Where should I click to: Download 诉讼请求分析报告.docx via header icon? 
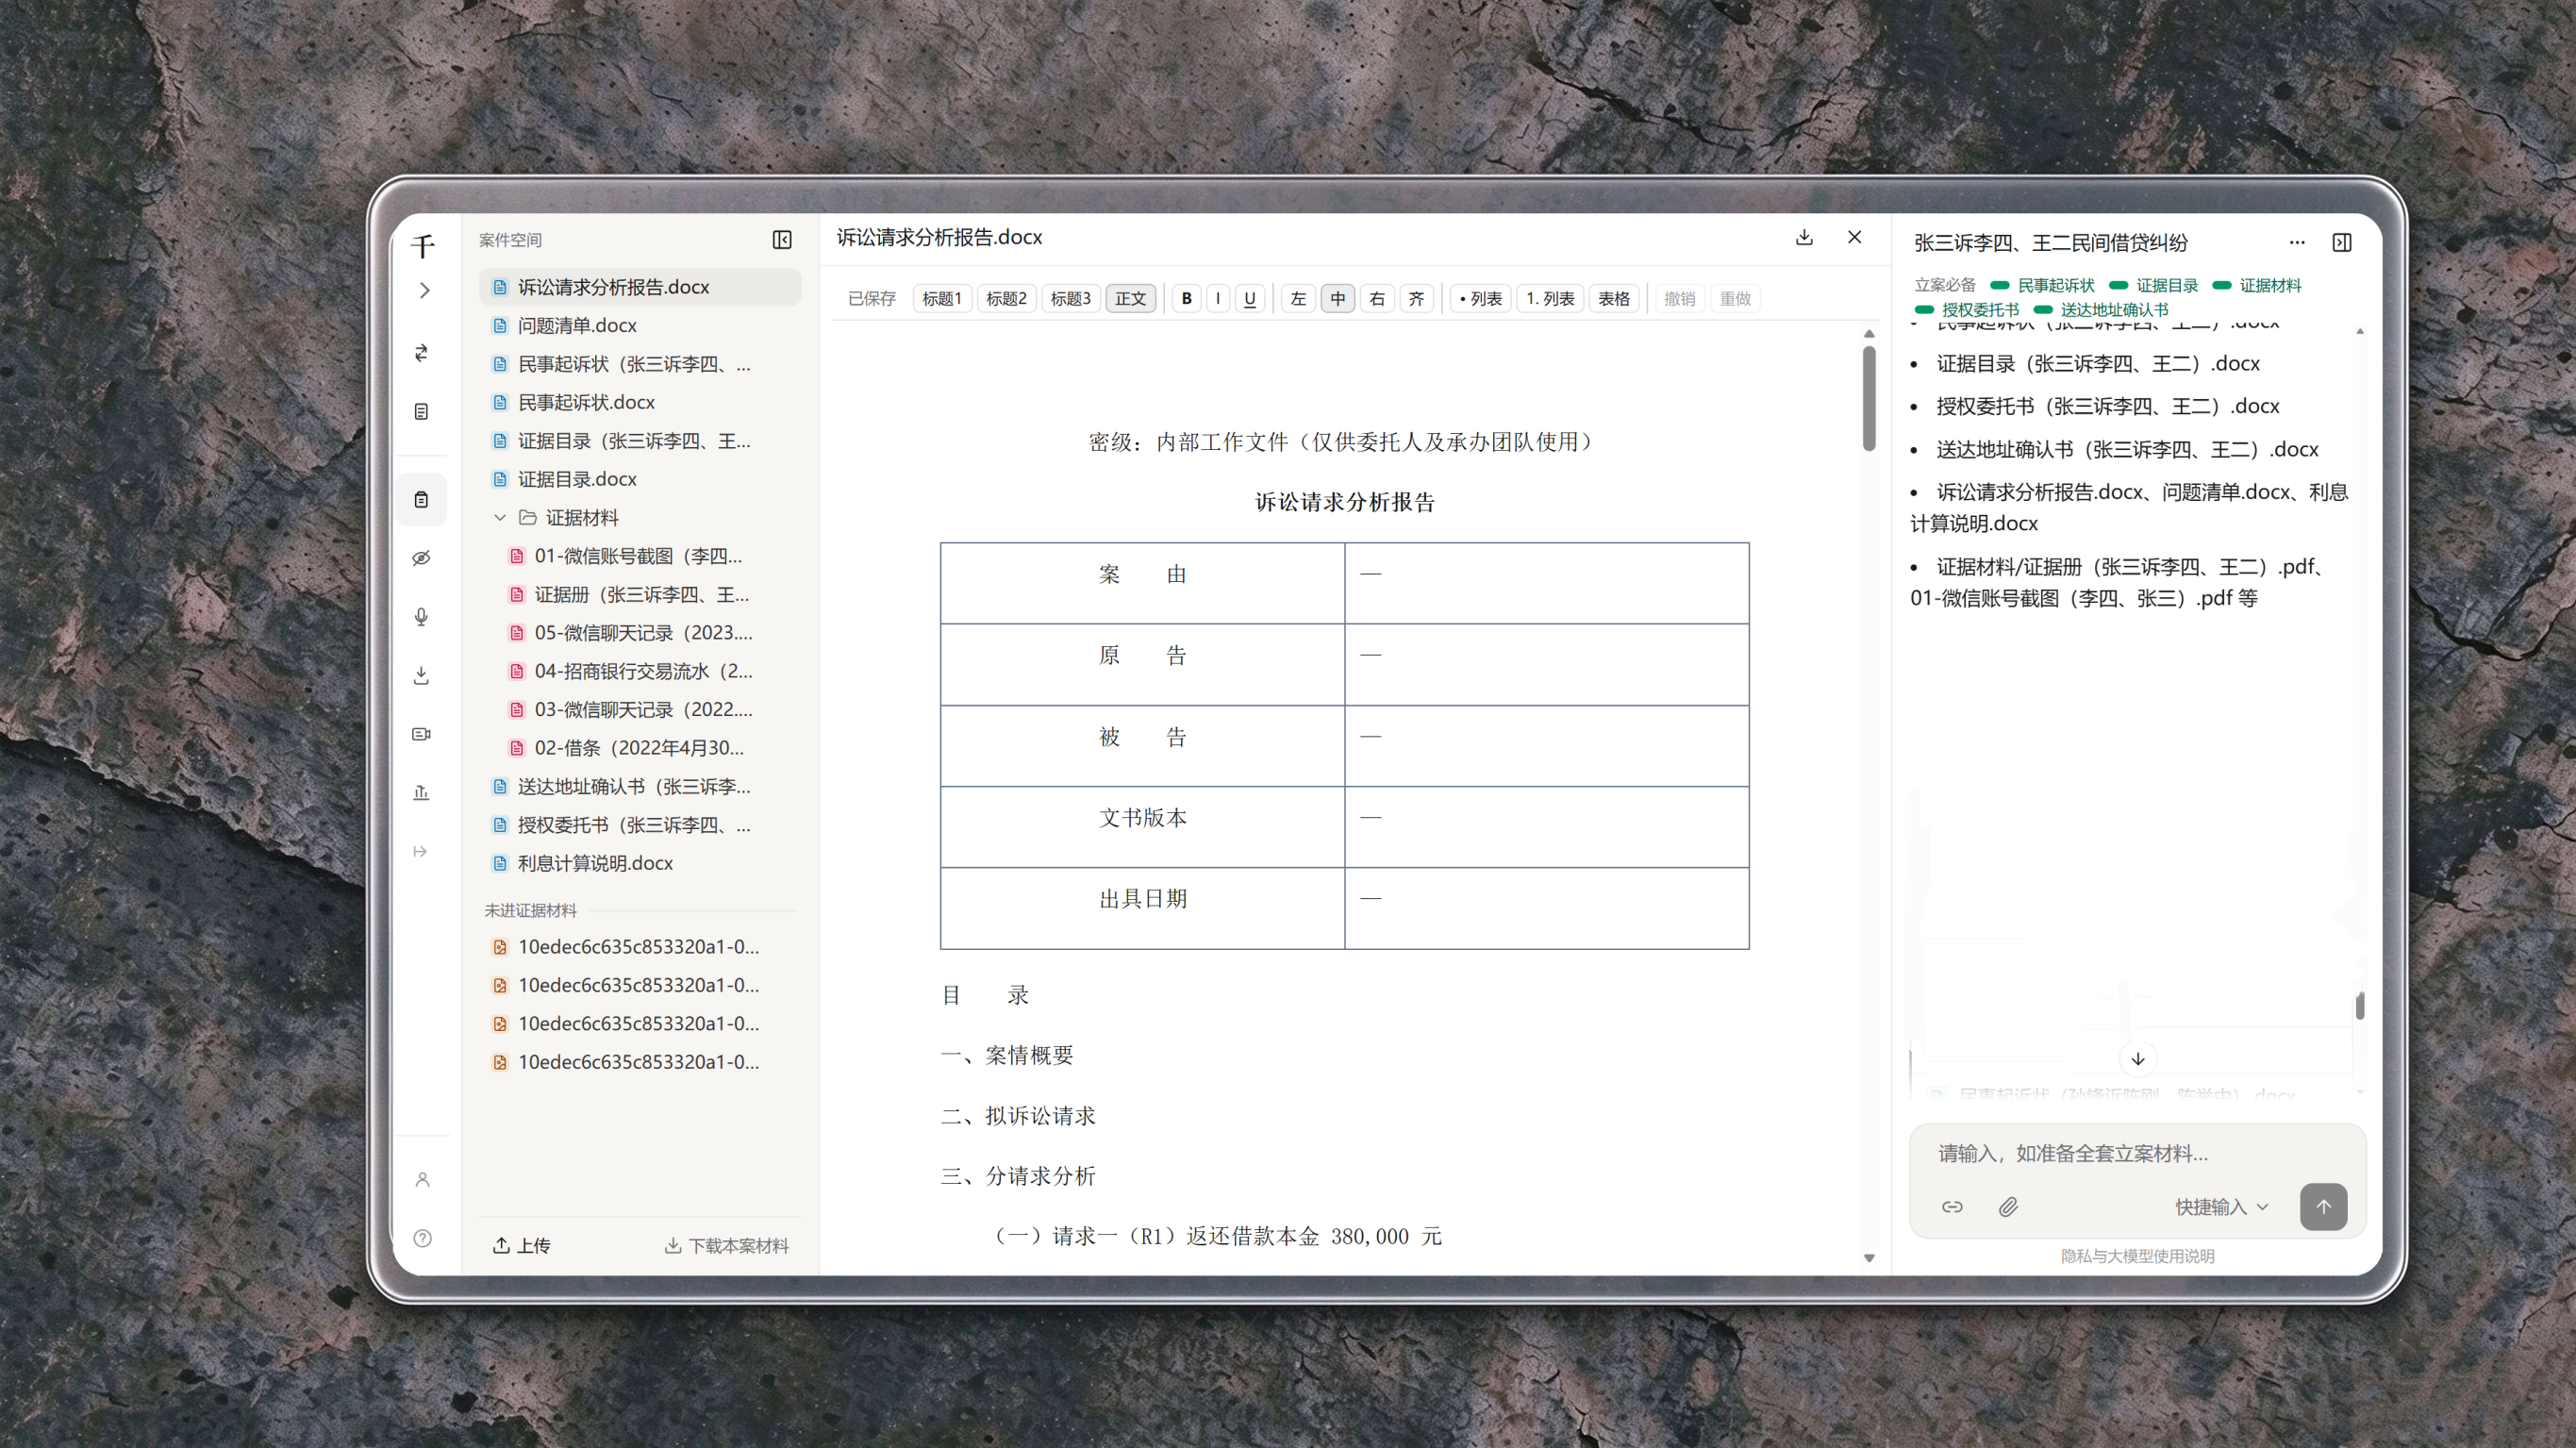[1804, 237]
